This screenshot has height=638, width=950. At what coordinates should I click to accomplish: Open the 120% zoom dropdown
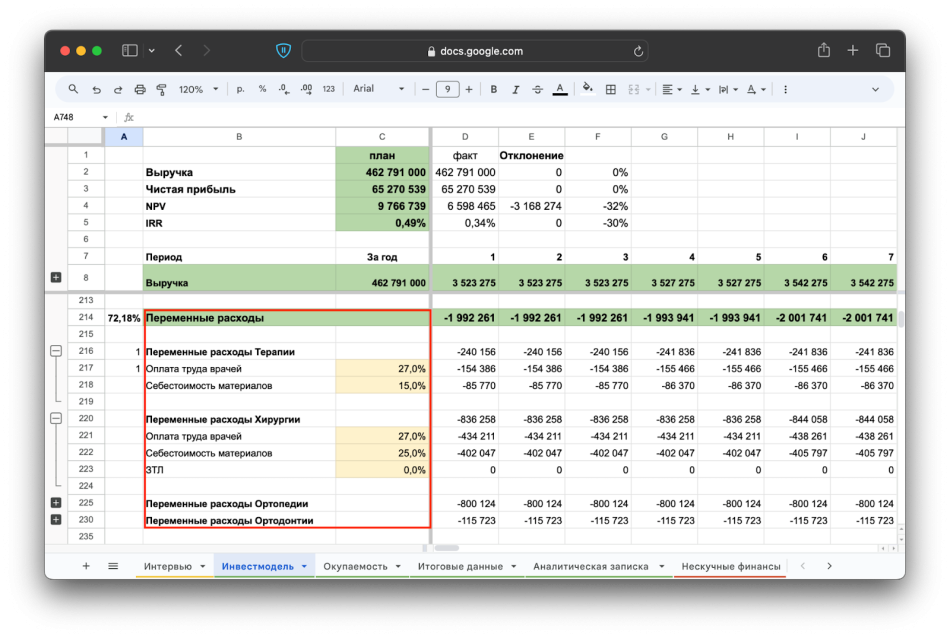pyautogui.click(x=198, y=89)
